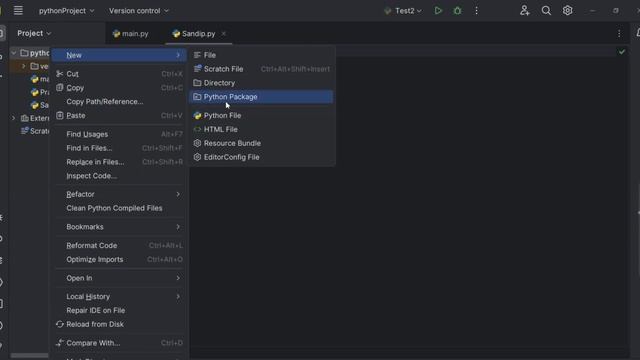Run the Test2 configuration
This screenshot has width=640, height=360.
click(x=438, y=11)
